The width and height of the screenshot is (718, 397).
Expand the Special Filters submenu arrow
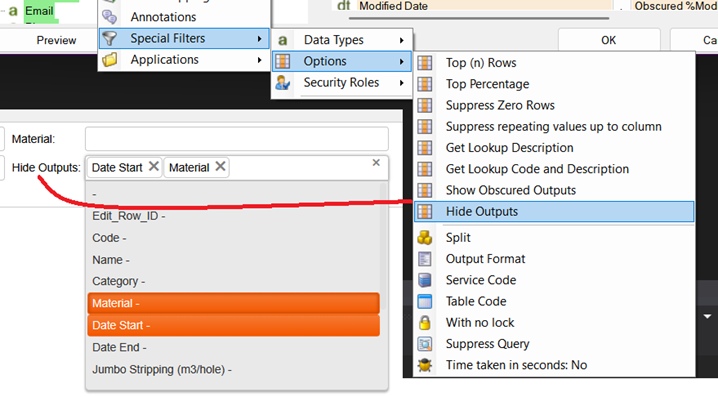[x=260, y=38]
